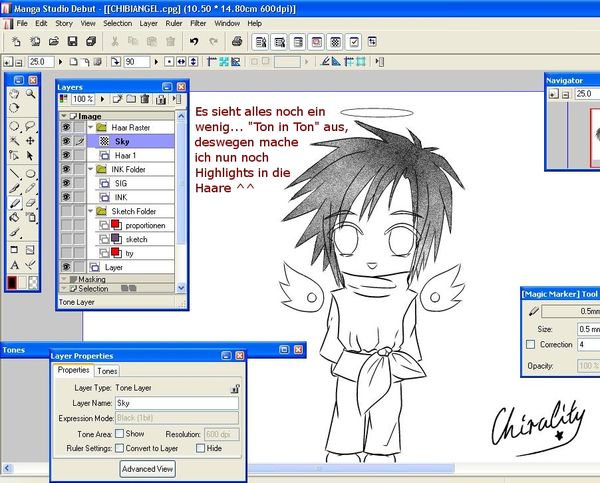This screenshot has width=600, height=483.
Task: Open the File menu
Action: pyautogui.click(x=22, y=23)
